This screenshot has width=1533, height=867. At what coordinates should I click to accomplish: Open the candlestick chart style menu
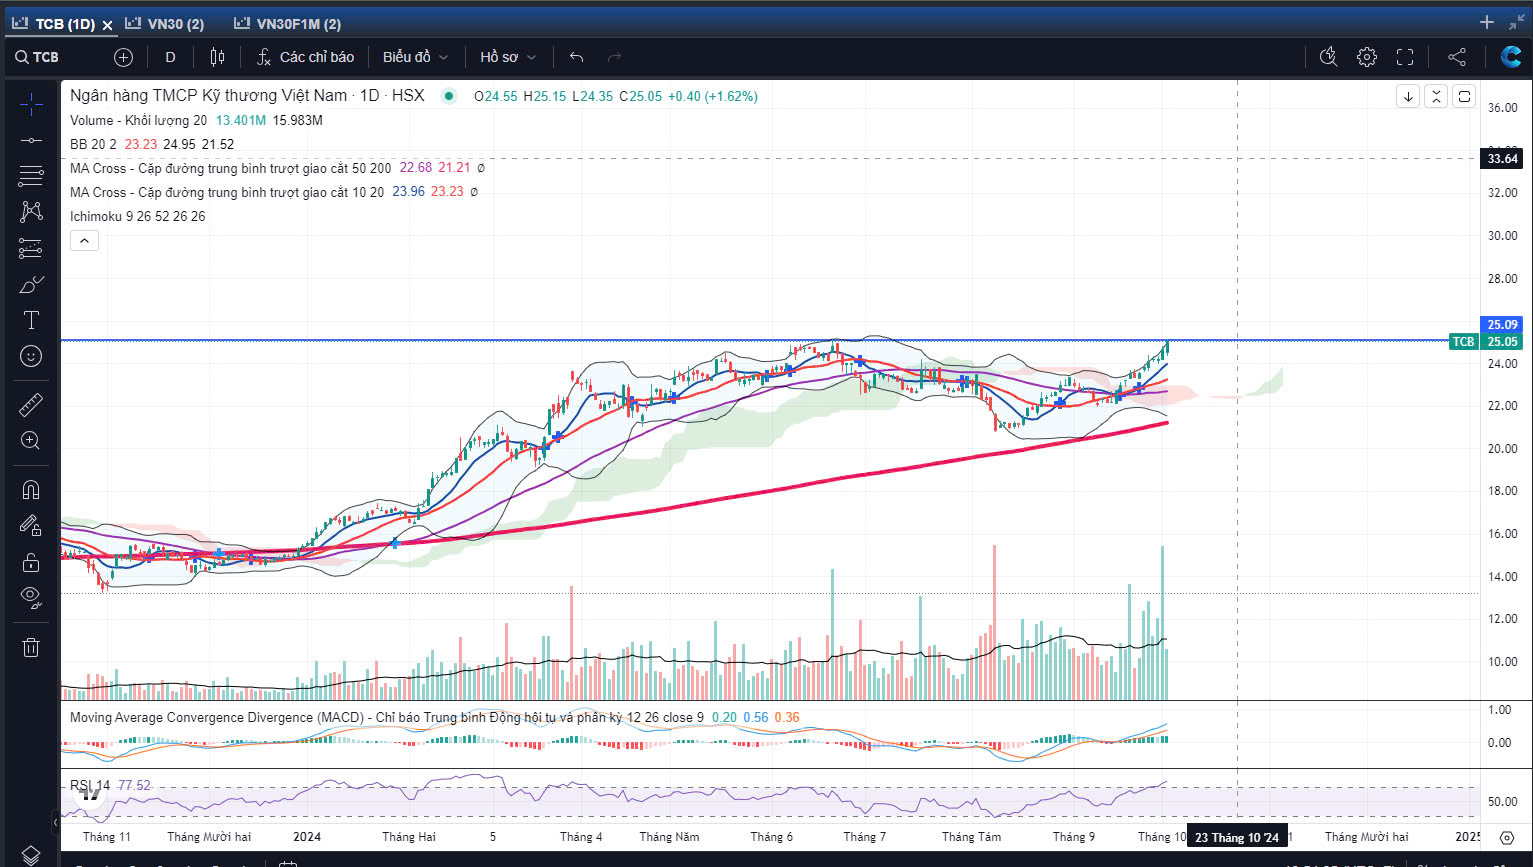(217, 57)
